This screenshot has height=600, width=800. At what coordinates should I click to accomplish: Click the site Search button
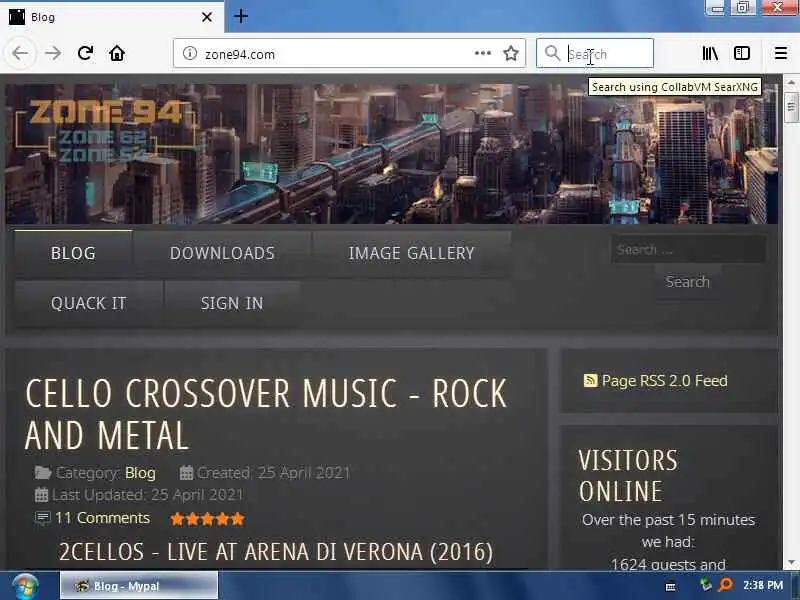(687, 282)
